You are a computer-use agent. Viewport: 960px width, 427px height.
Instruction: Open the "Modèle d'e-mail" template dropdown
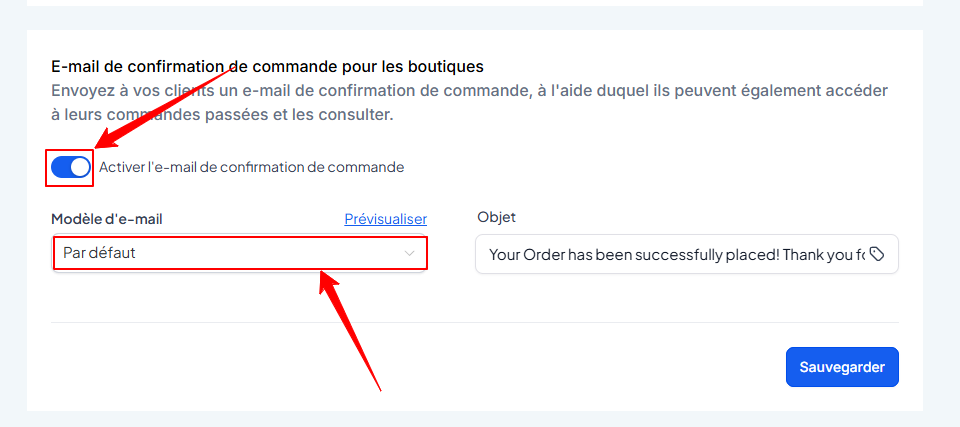click(x=239, y=253)
